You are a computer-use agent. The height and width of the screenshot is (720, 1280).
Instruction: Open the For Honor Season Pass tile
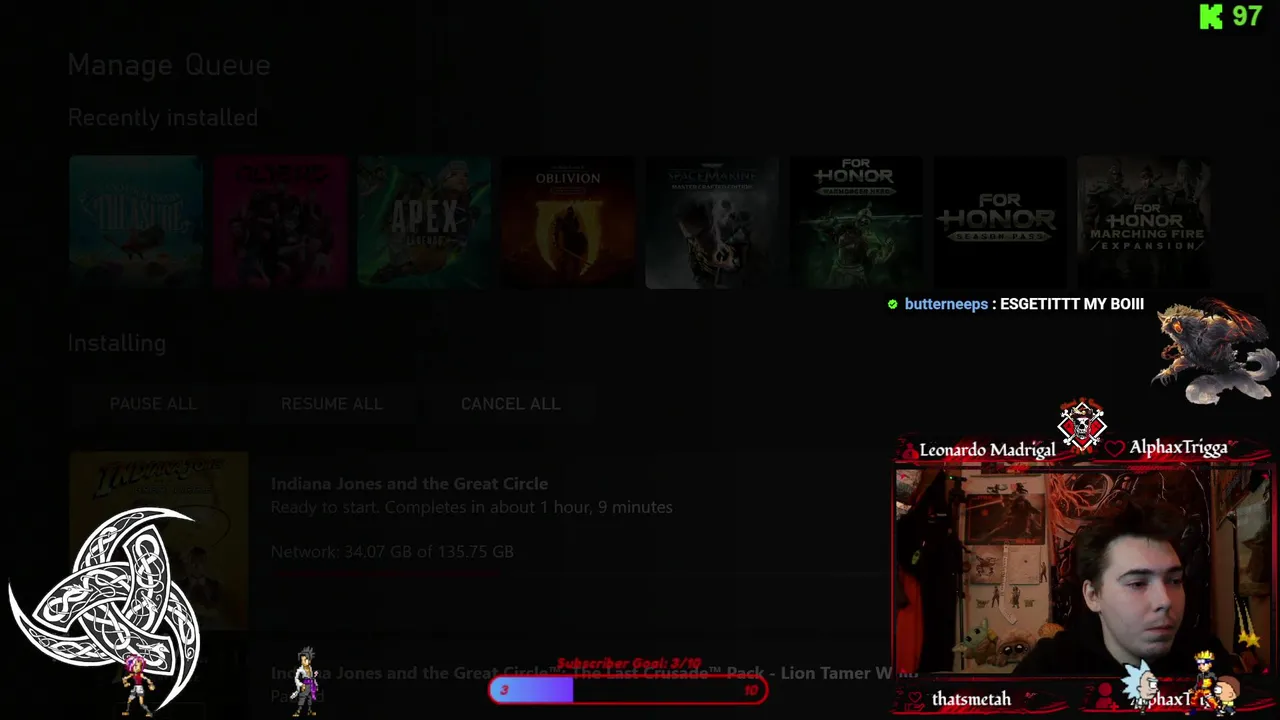click(1000, 222)
